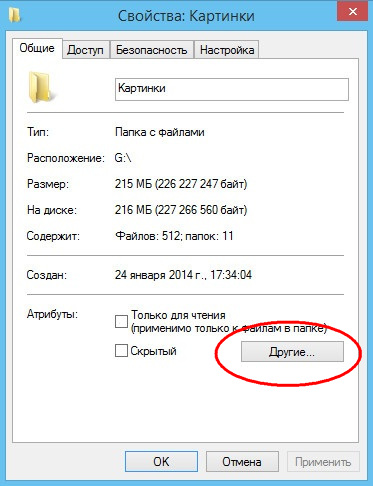The height and width of the screenshot is (486, 373).
Task: Click the Тип: label
Action: (38, 132)
